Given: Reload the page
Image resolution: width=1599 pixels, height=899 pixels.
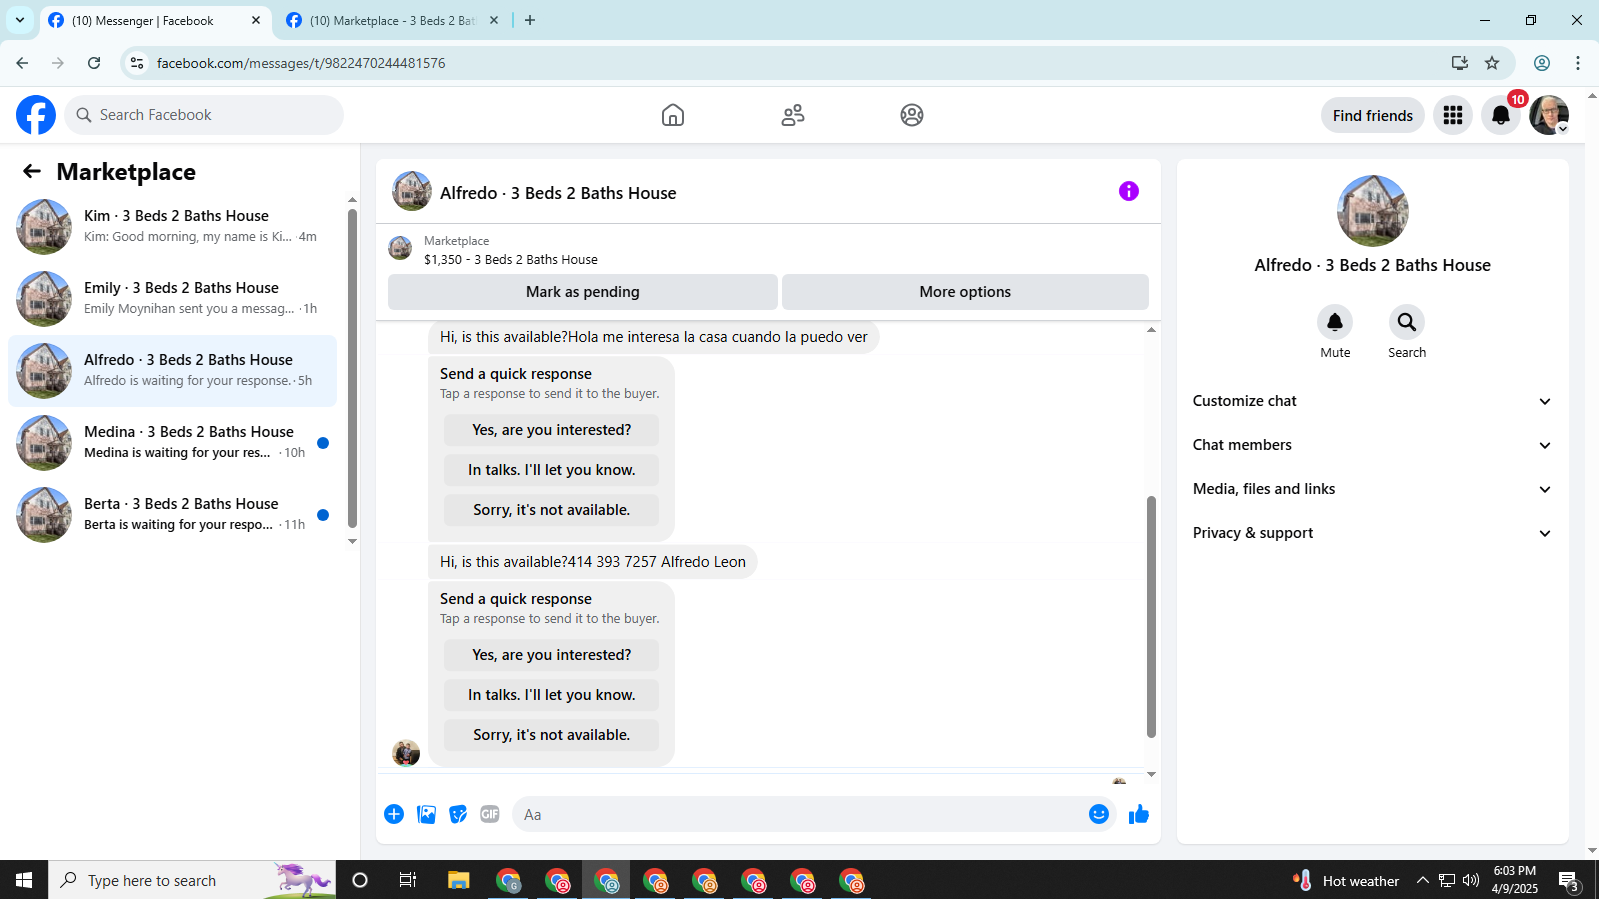Looking at the screenshot, I should tap(94, 63).
